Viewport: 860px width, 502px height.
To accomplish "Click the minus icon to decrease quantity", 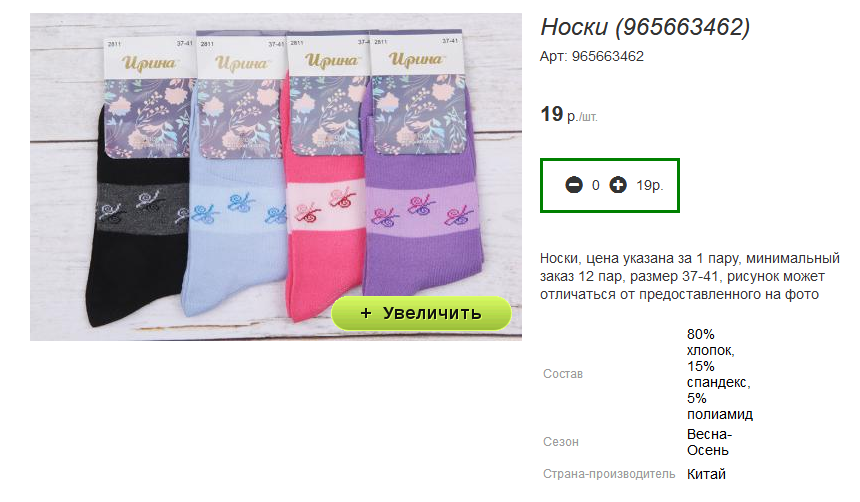I will click(x=574, y=185).
